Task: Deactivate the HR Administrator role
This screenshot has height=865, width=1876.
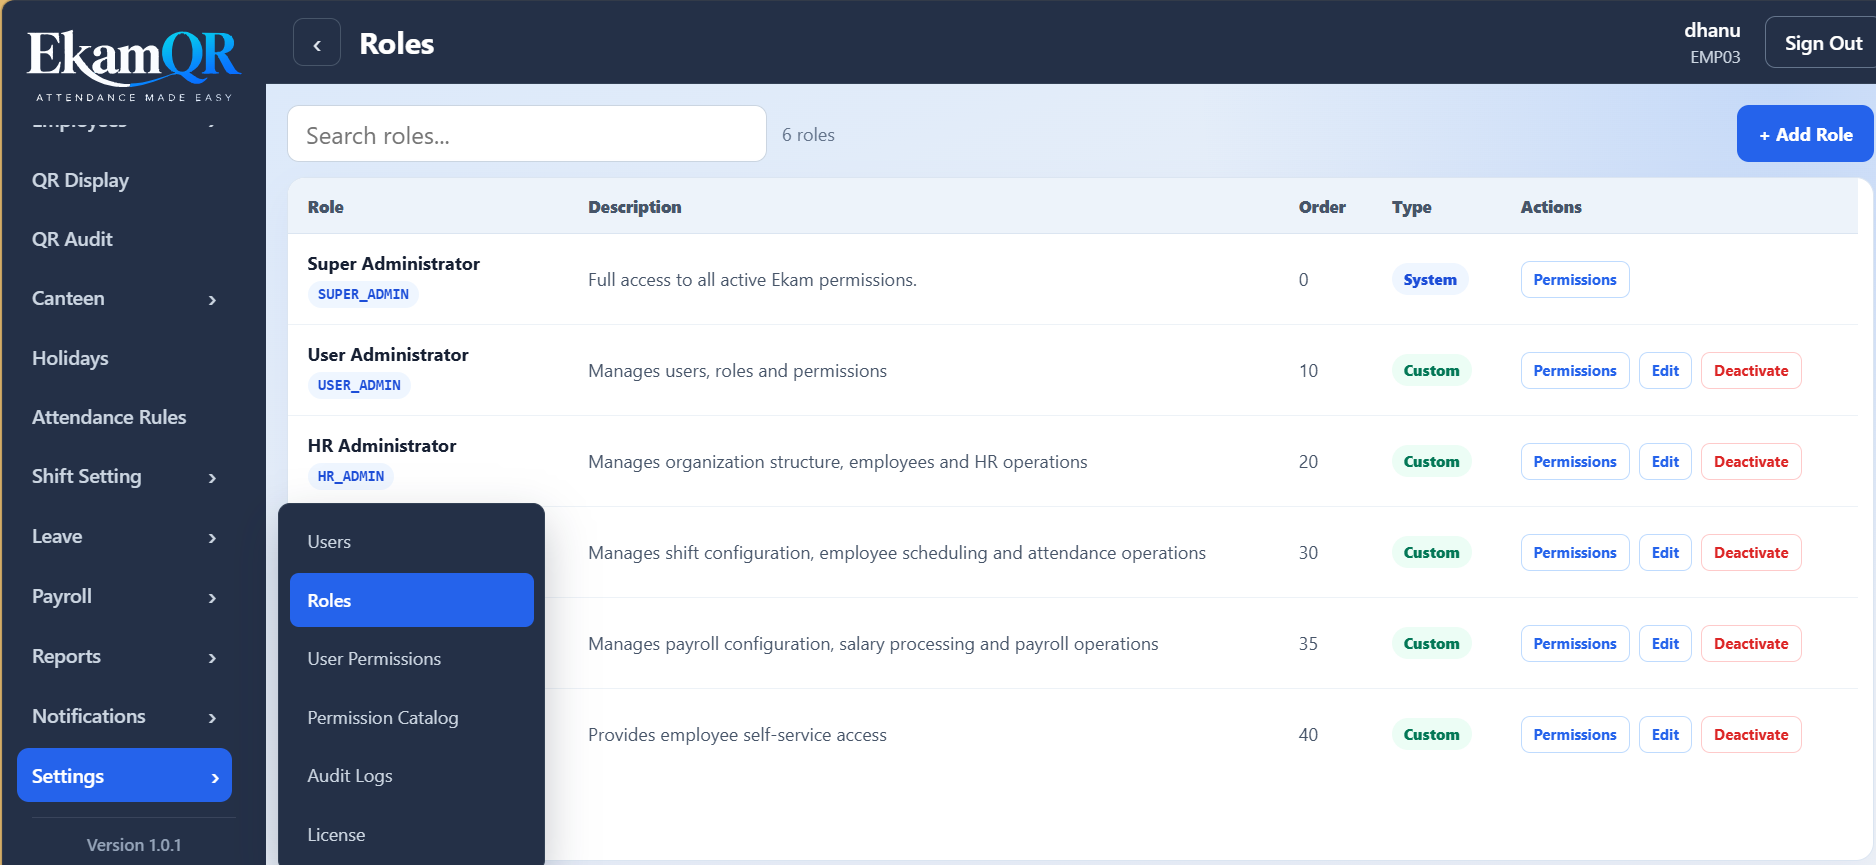Action: [x=1751, y=462]
